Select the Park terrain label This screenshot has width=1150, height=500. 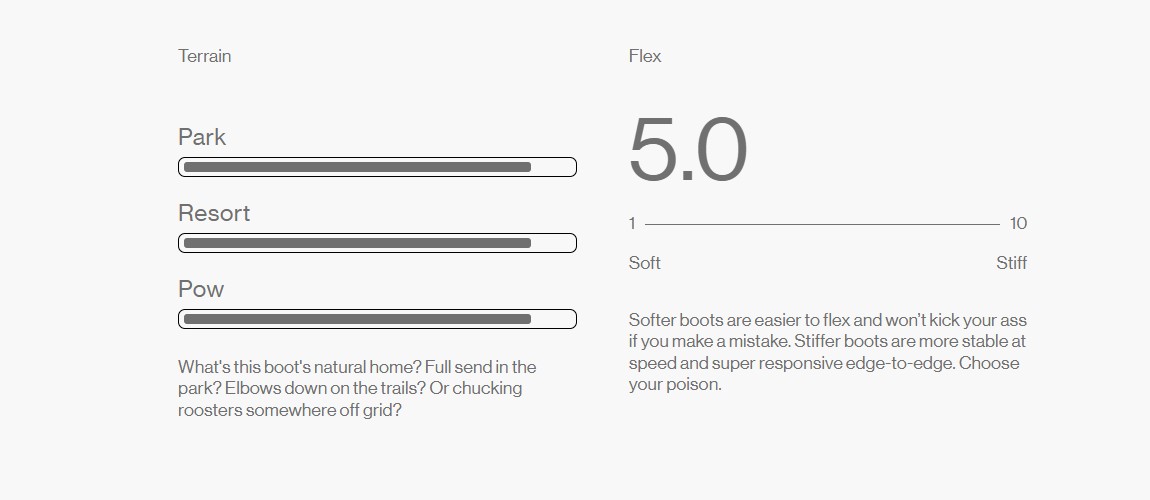(202, 137)
